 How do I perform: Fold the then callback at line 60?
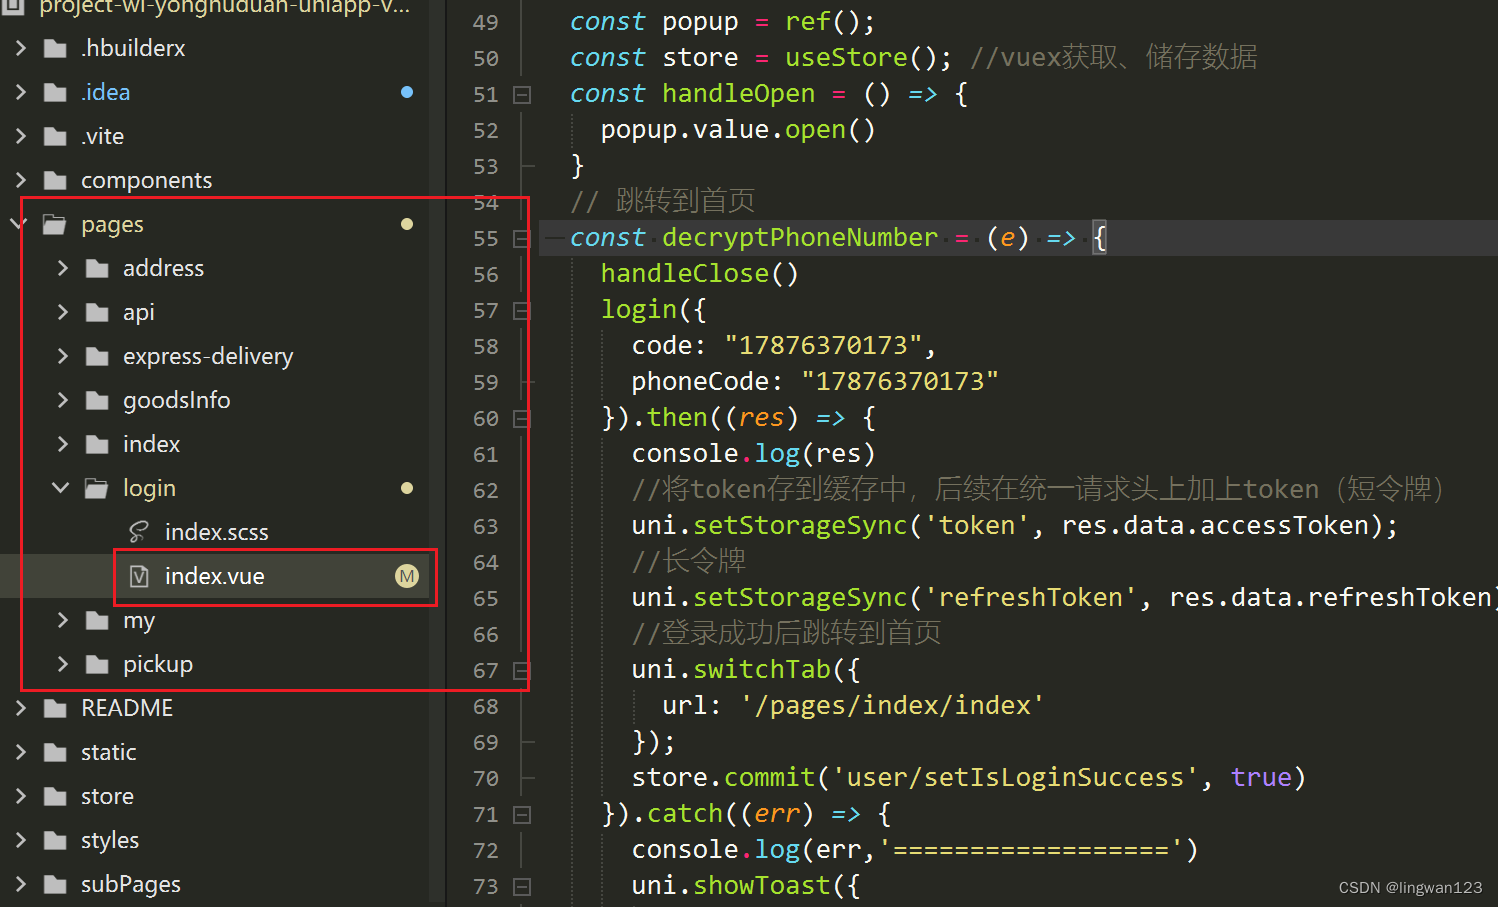click(x=522, y=419)
